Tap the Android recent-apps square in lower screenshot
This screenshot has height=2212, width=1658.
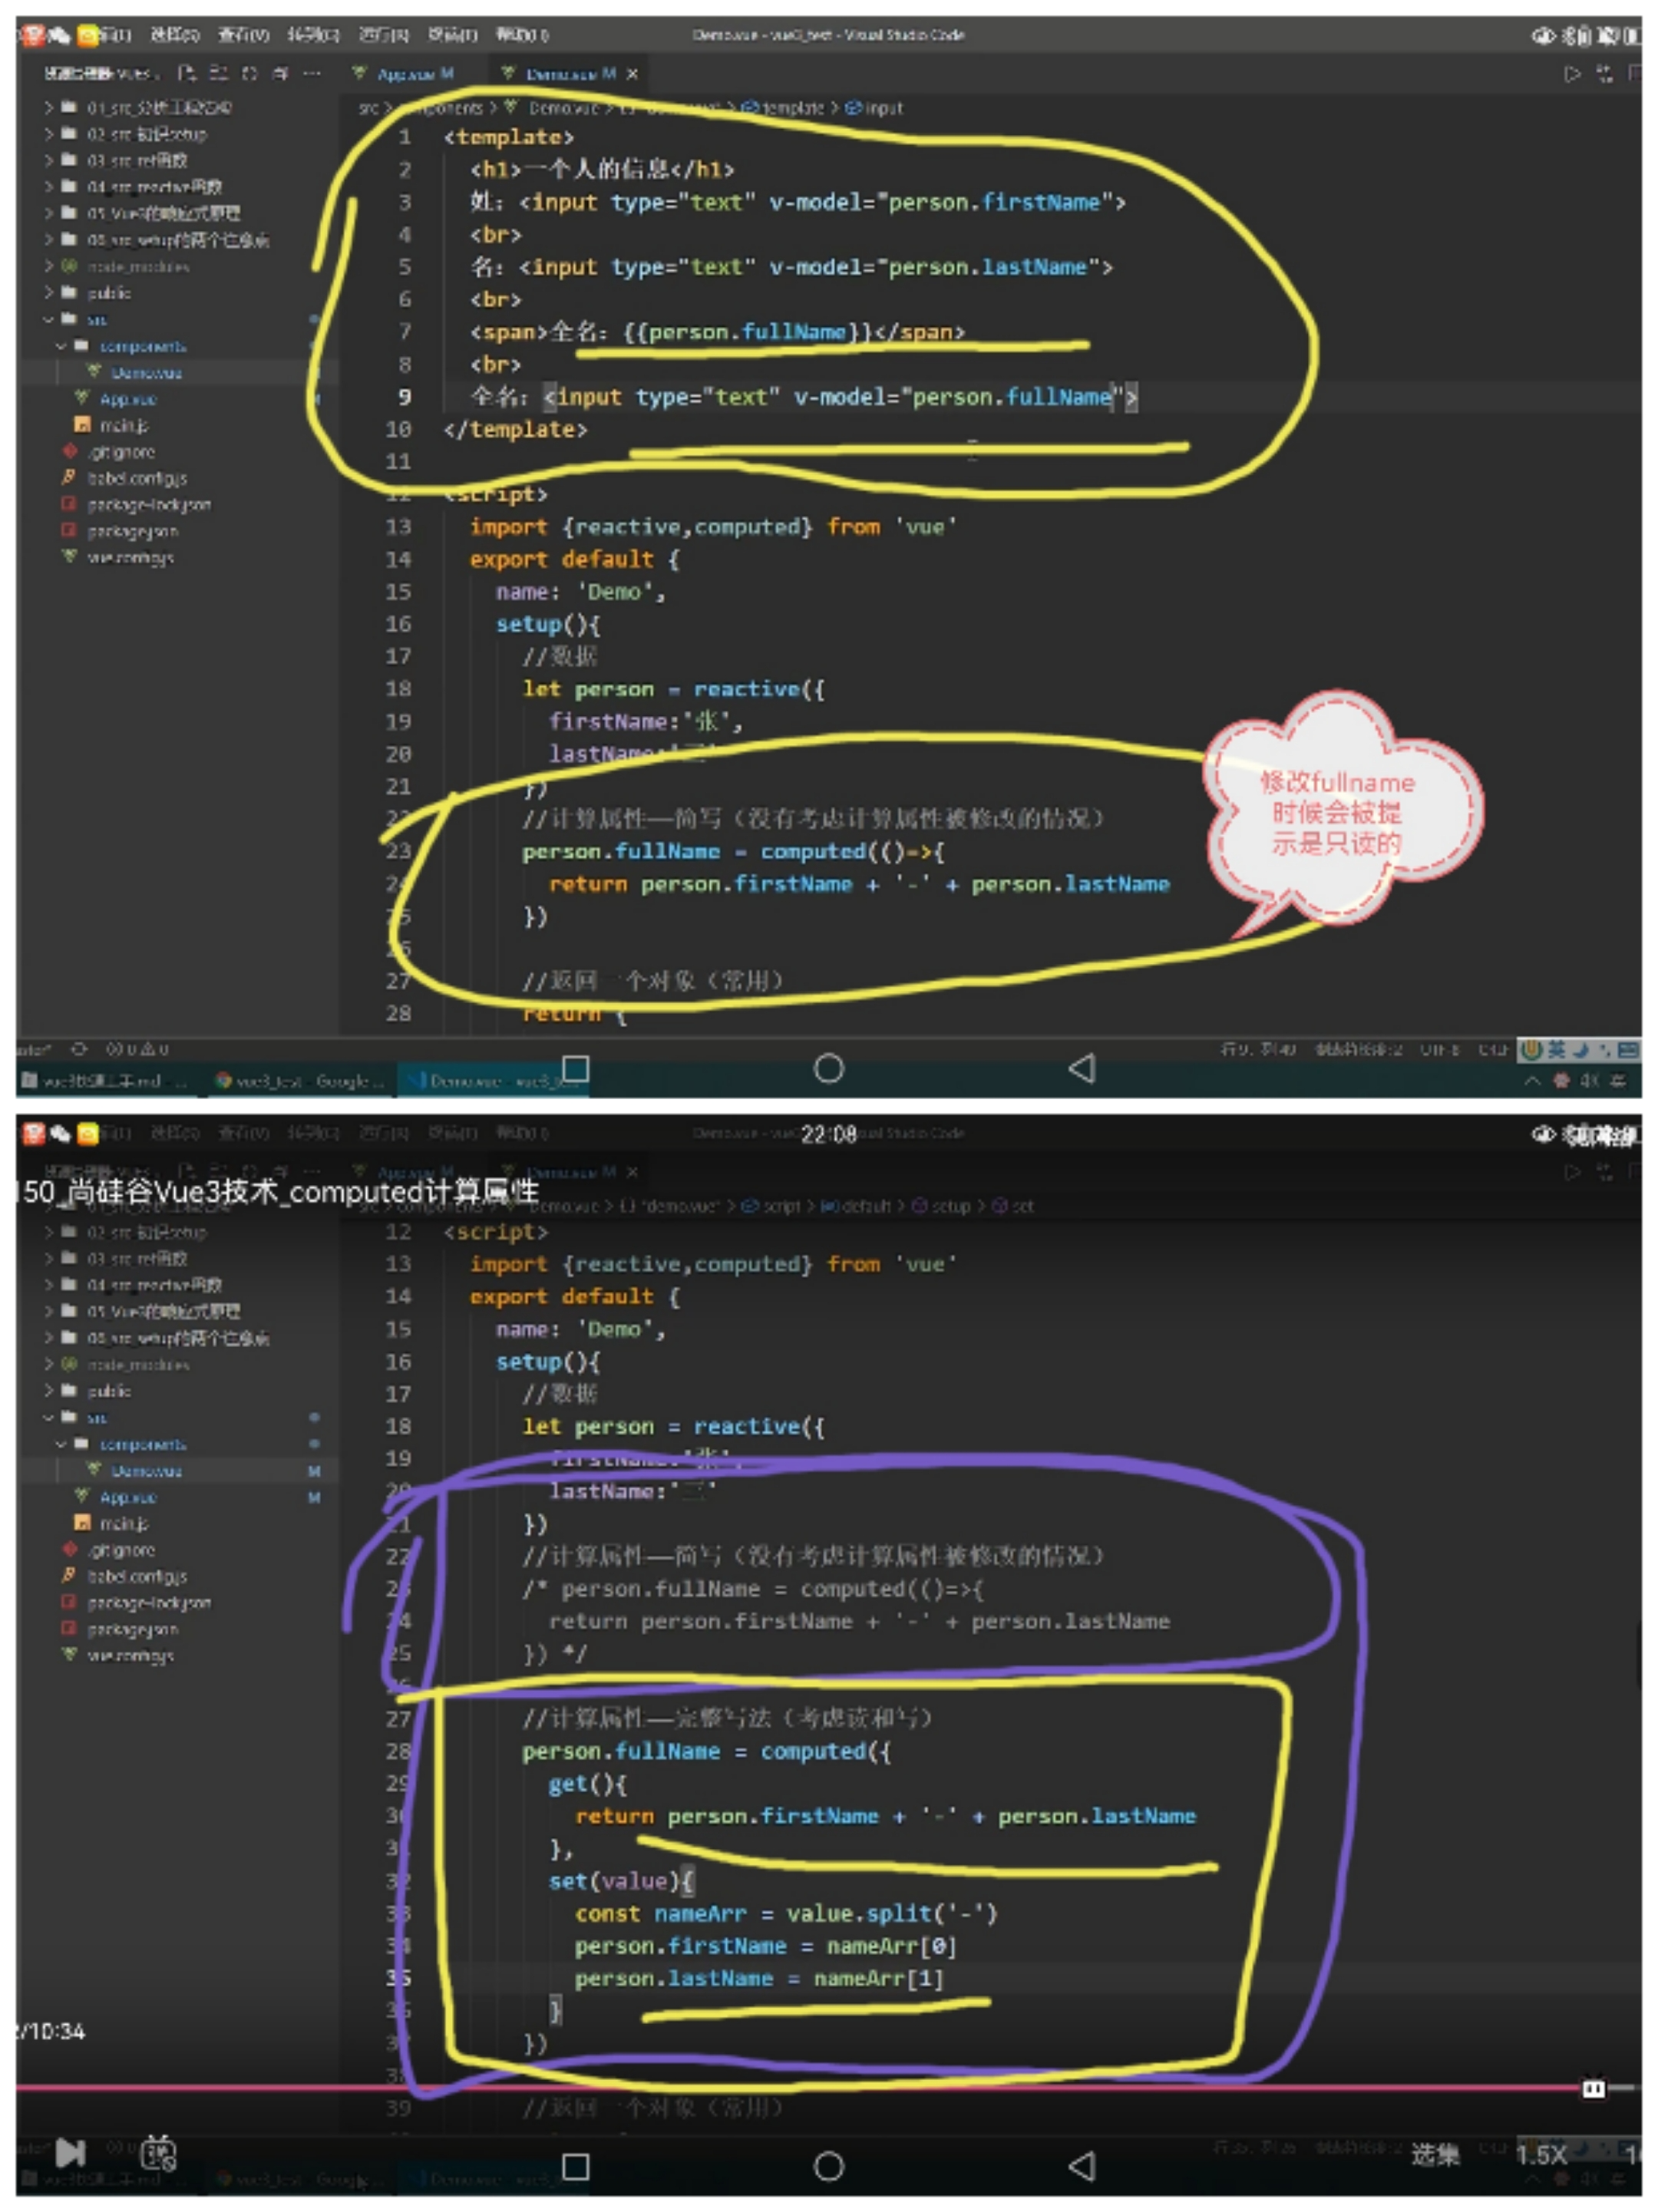point(576,2166)
